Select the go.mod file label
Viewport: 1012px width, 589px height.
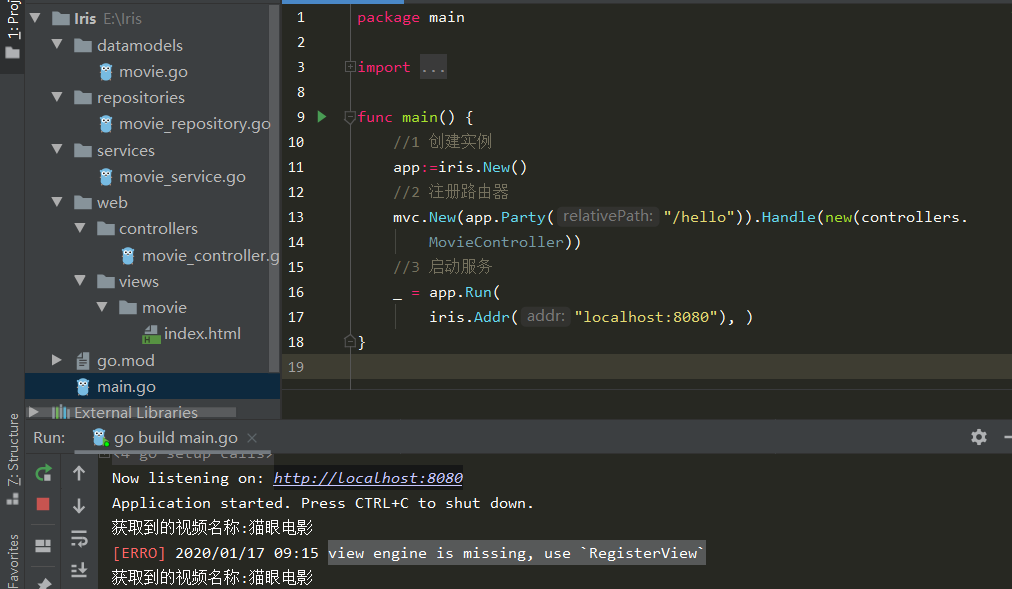click(x=126, y=361)
